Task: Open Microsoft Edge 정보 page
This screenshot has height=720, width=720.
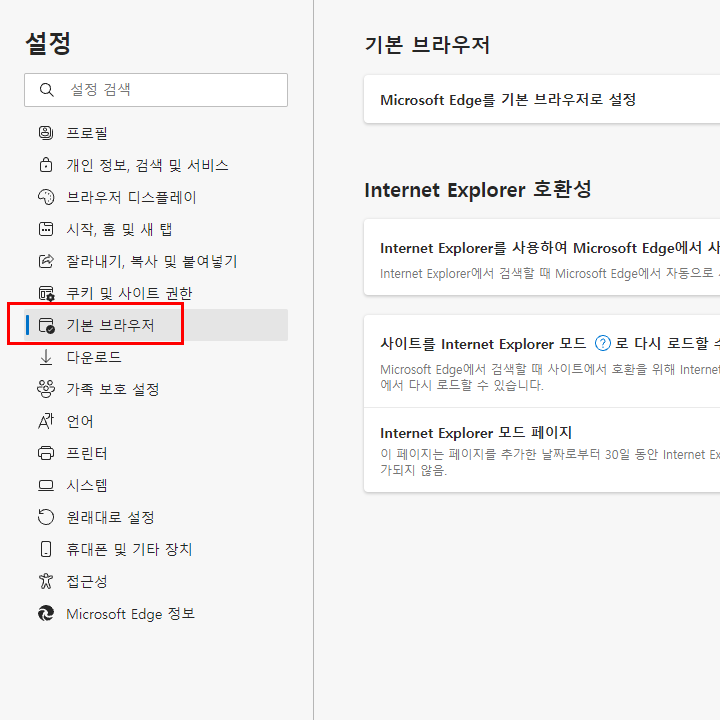Action: tap(156, 613)
